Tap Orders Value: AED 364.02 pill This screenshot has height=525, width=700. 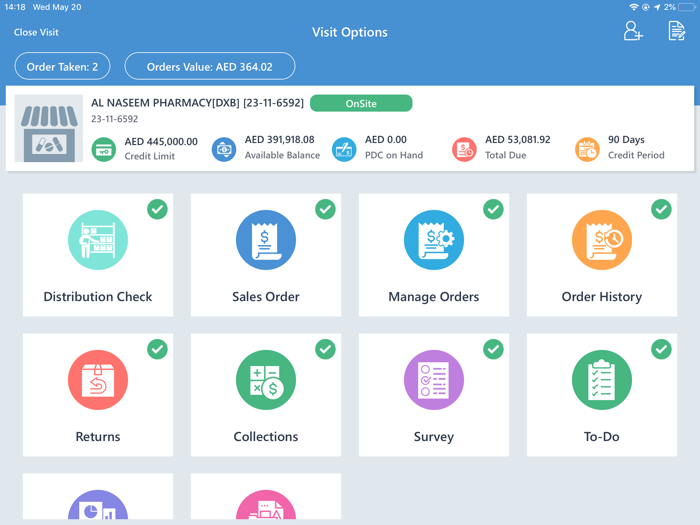point(210,66)
